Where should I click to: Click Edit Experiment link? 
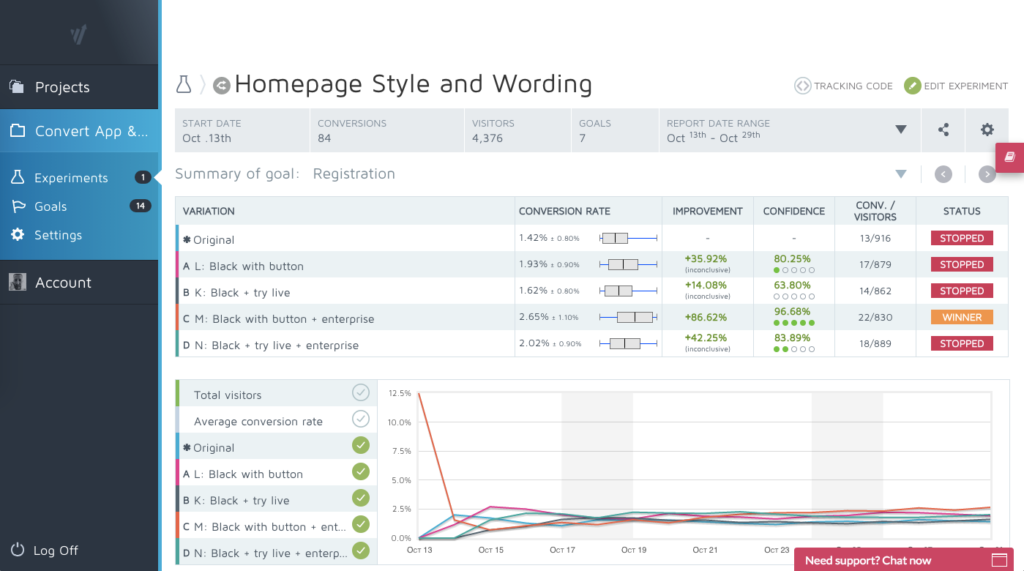point(956,86)
